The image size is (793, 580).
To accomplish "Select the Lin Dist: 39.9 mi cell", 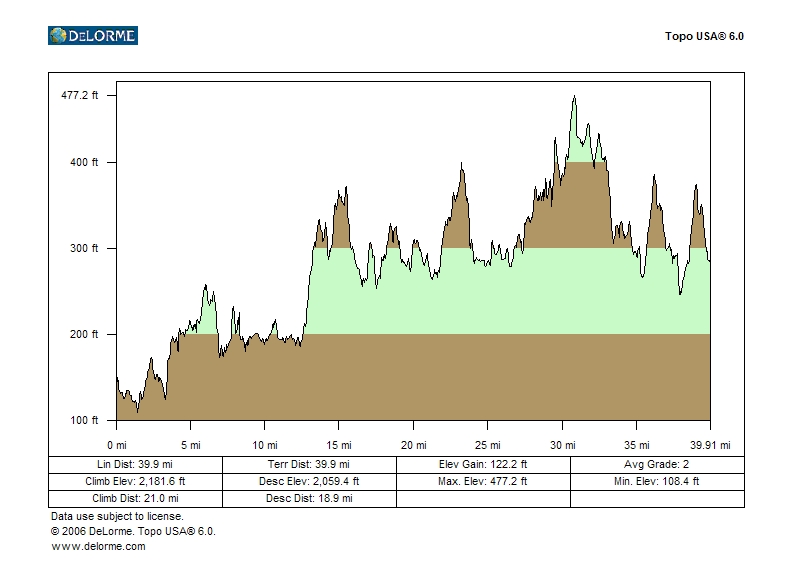I will tap(135, 465).
